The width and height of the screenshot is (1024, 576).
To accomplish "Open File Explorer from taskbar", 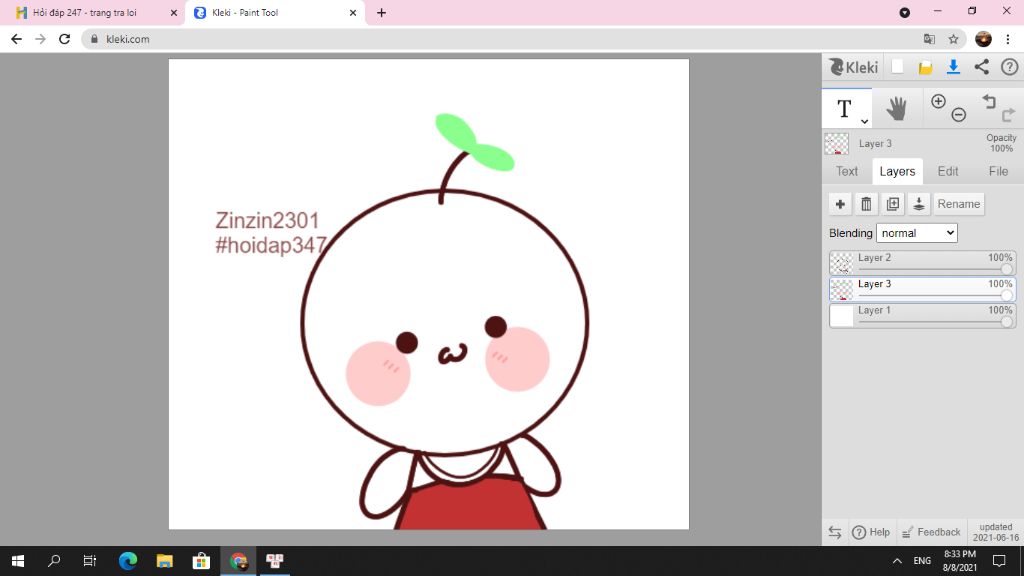I will pyautogui.click(x=165, y=561).
